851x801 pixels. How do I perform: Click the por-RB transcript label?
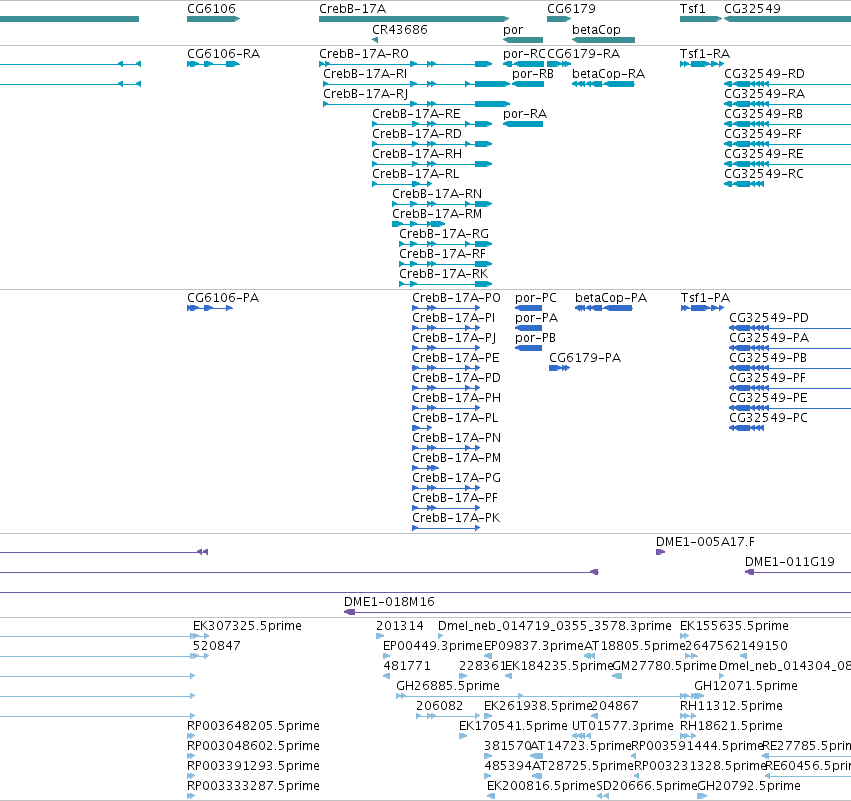(x=533, y=74)
